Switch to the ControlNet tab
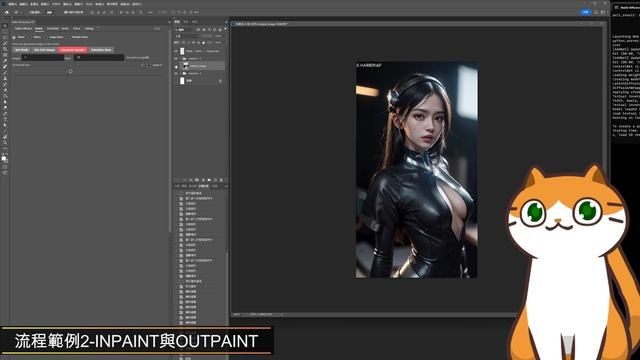Image resolution: width=640 pixels, height=360 pixels. [53, 29]
